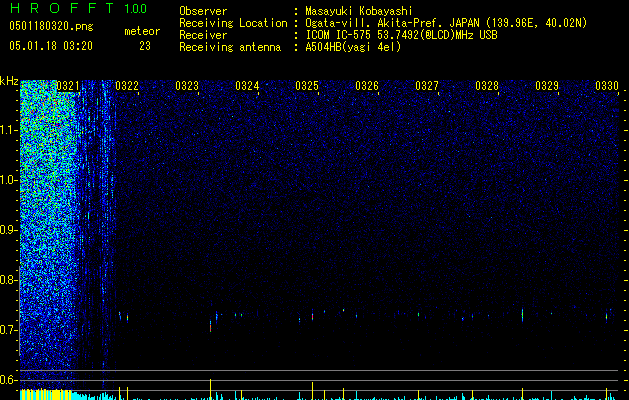Click the 0.7 kHz axis label
This screenshot has height=400, width=629.
(x=8, y=330)
